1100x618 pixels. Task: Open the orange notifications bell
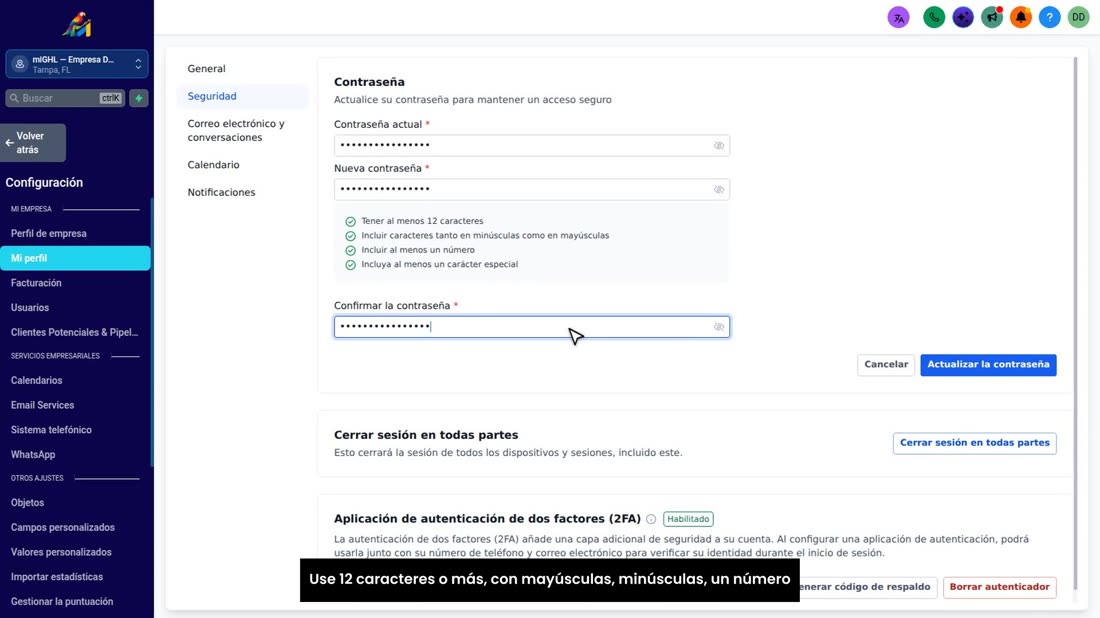tap(1021, 18)
